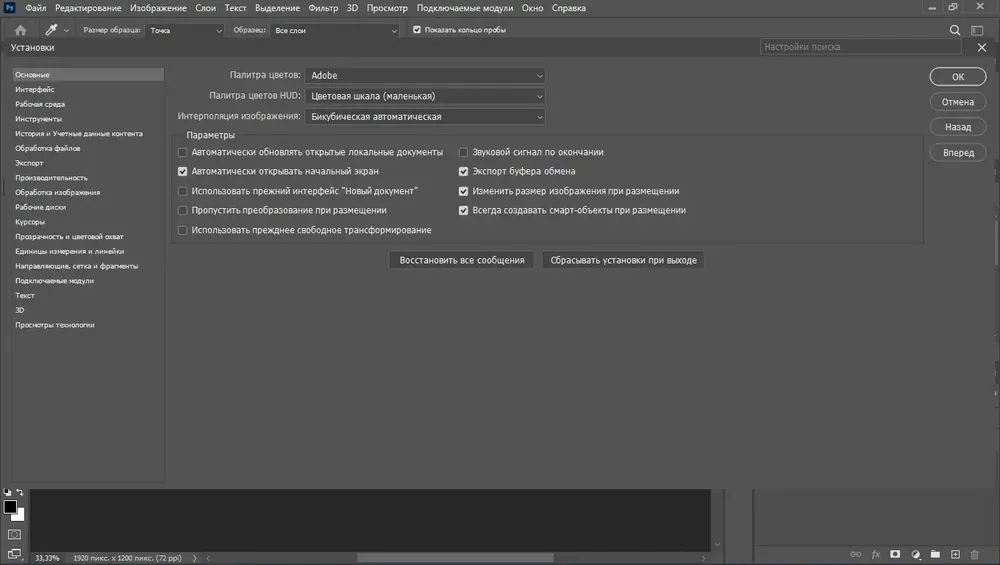Add a layer style fx icon

[876, 554]
